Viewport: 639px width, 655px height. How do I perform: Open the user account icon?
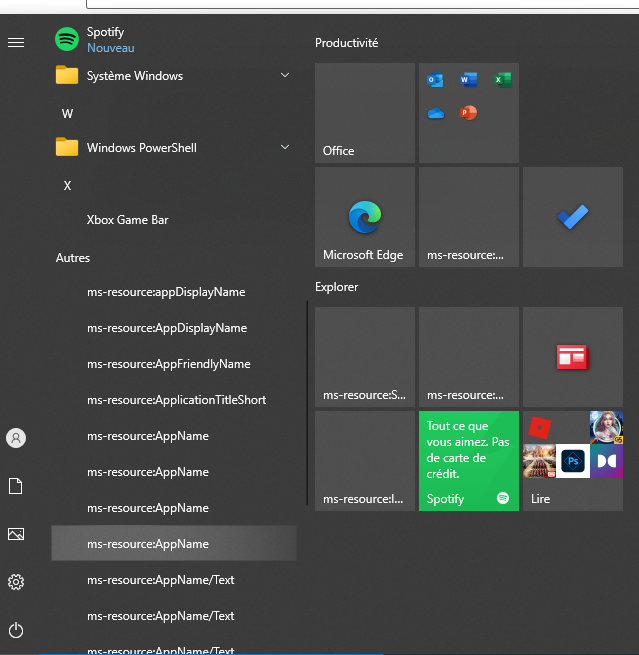click(16, 438)
